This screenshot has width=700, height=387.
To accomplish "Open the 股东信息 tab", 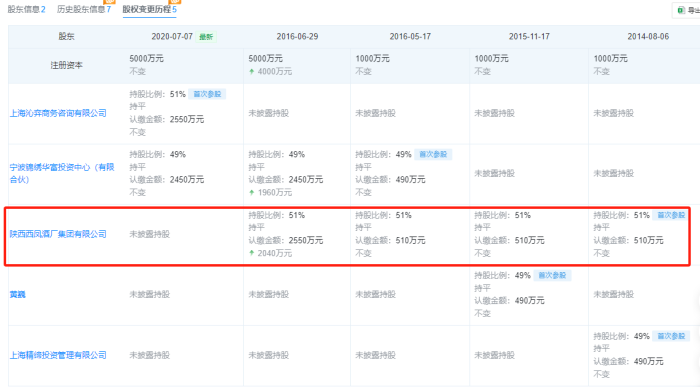I will [x=26, y=9].
